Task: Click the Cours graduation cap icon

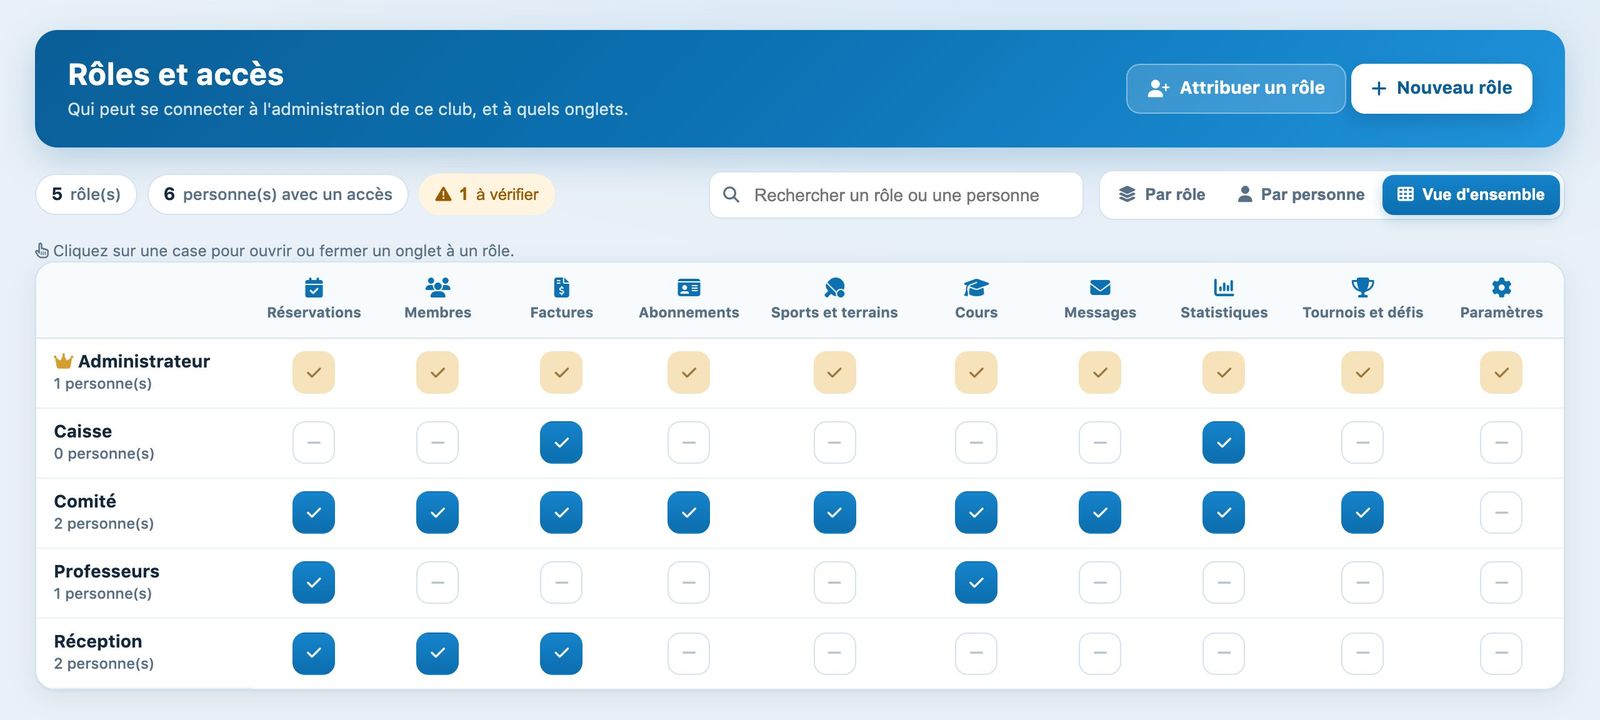Action: 976,288
